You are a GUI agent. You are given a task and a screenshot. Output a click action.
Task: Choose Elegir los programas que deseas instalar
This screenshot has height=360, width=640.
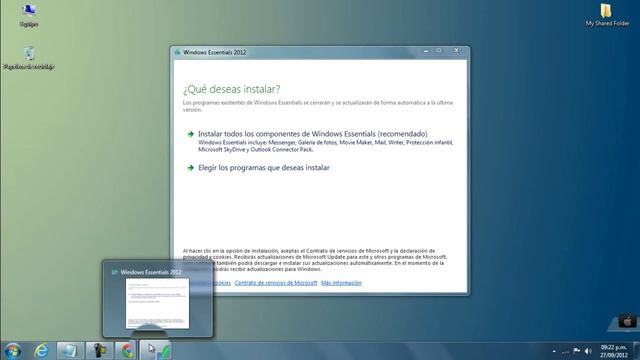click(x=264, y=168)
